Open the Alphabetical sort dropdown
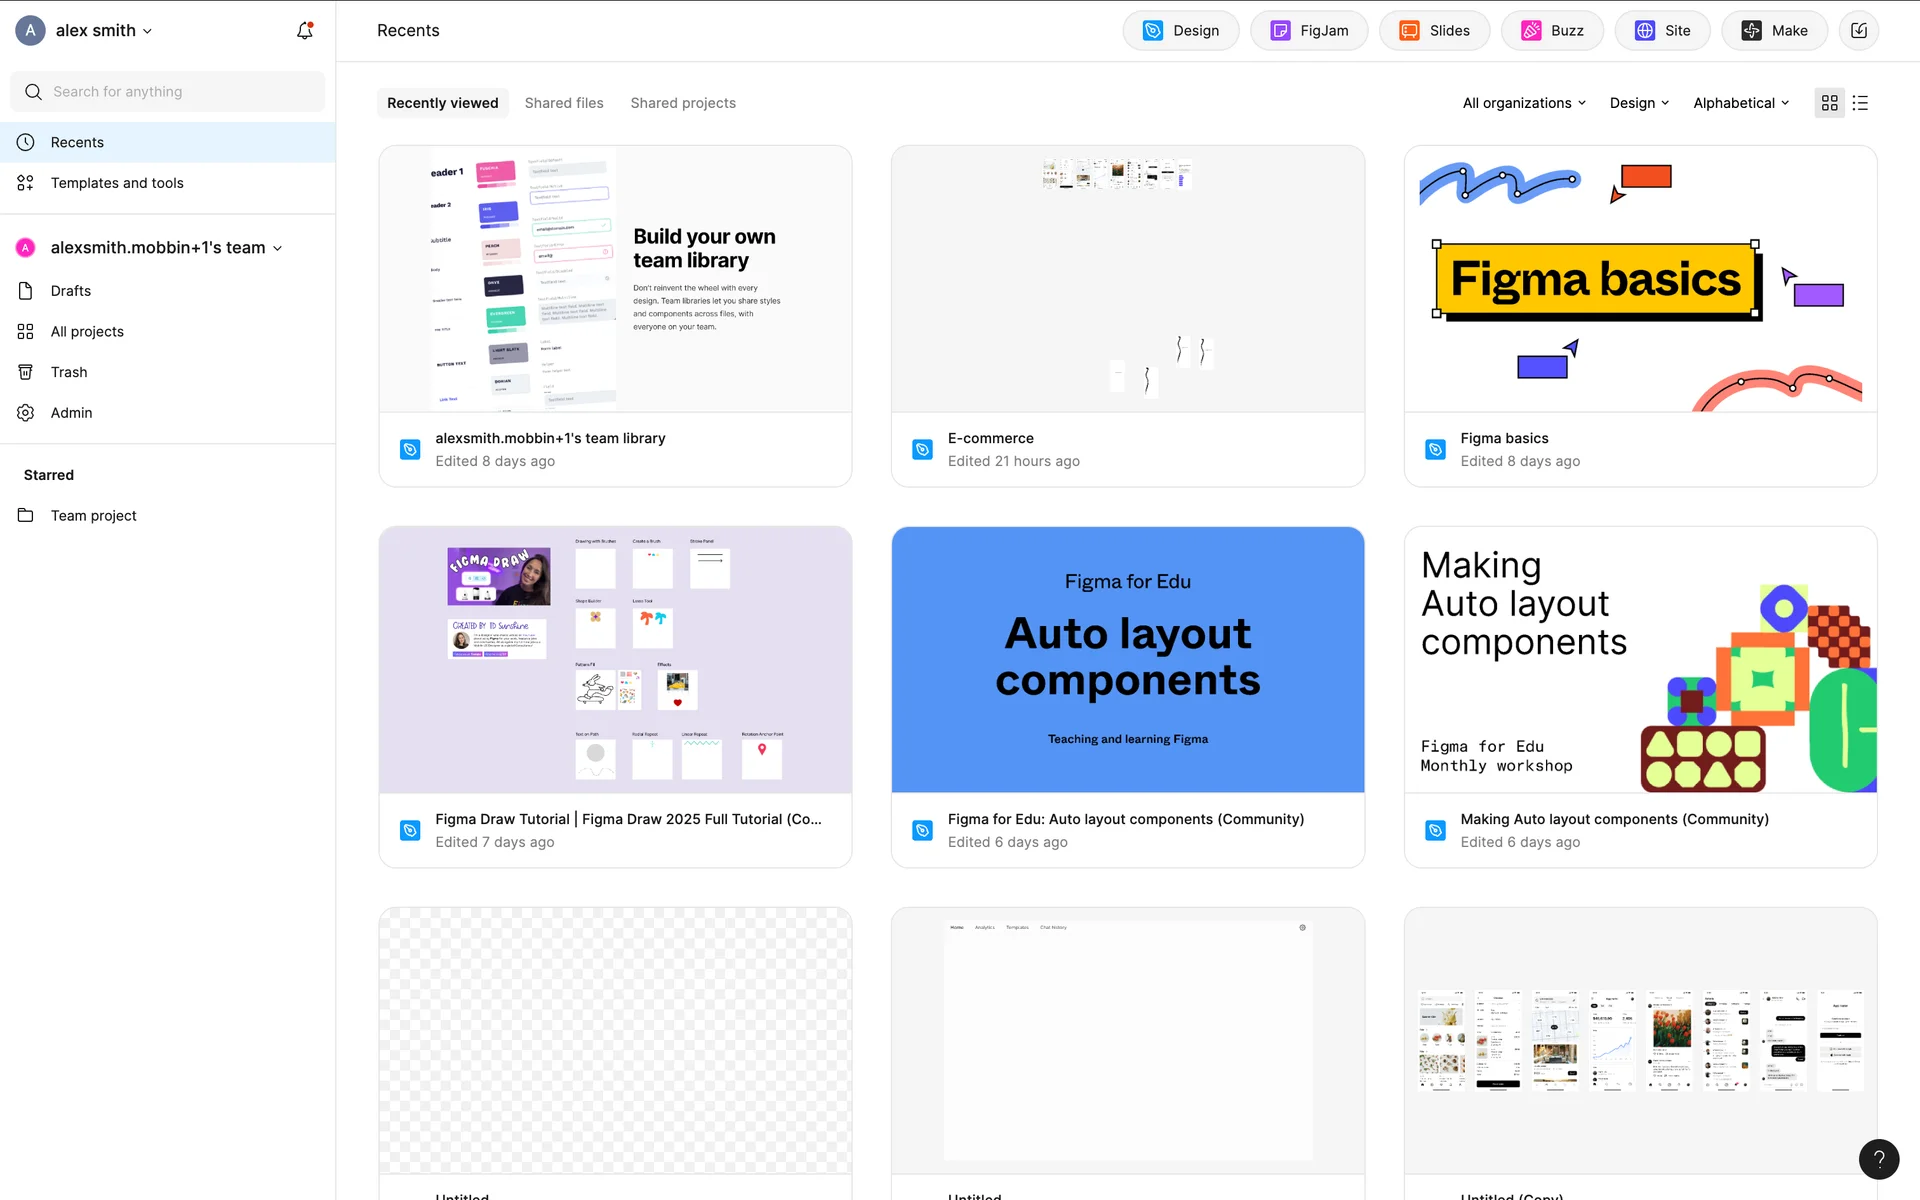 click(1741, 103)
